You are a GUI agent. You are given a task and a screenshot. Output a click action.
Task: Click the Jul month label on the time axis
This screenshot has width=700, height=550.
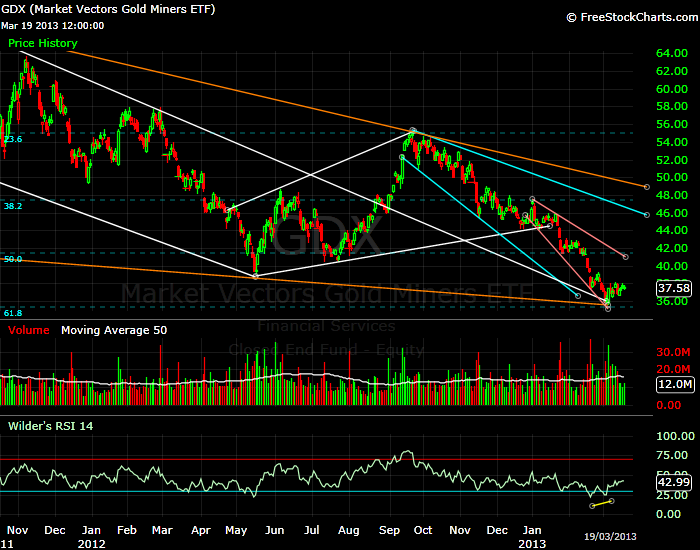pyautogui.click(x=312, y=530)
